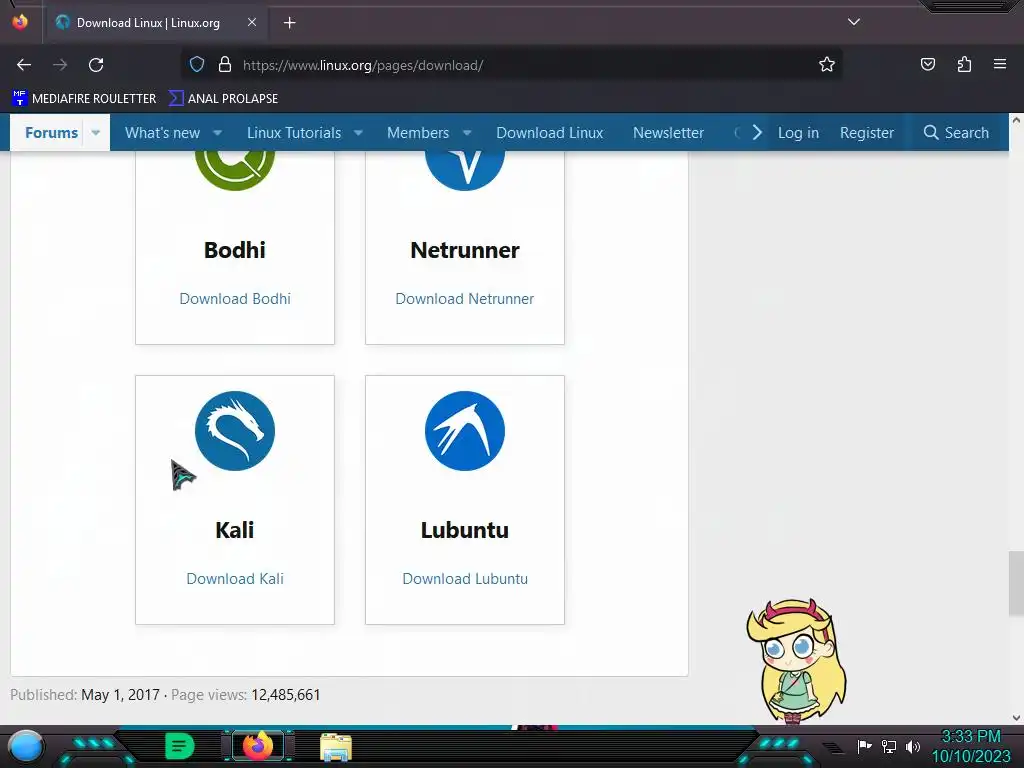Open MEDIAFIRE ROULETTER bookmark
The image size is (1024, 768).
click(x=84, y=99)
